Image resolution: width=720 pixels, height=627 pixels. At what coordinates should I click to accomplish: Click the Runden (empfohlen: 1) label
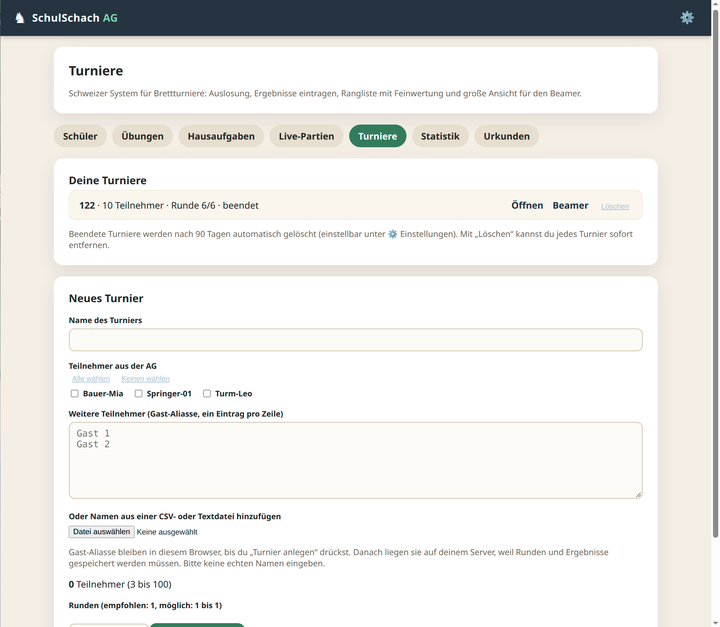[145, 605]
